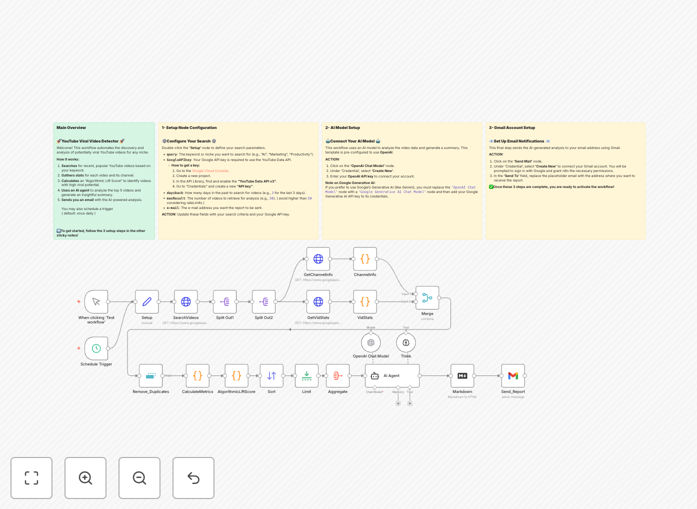Add a Tool sub-node to AI Agent

coord(410,404)
